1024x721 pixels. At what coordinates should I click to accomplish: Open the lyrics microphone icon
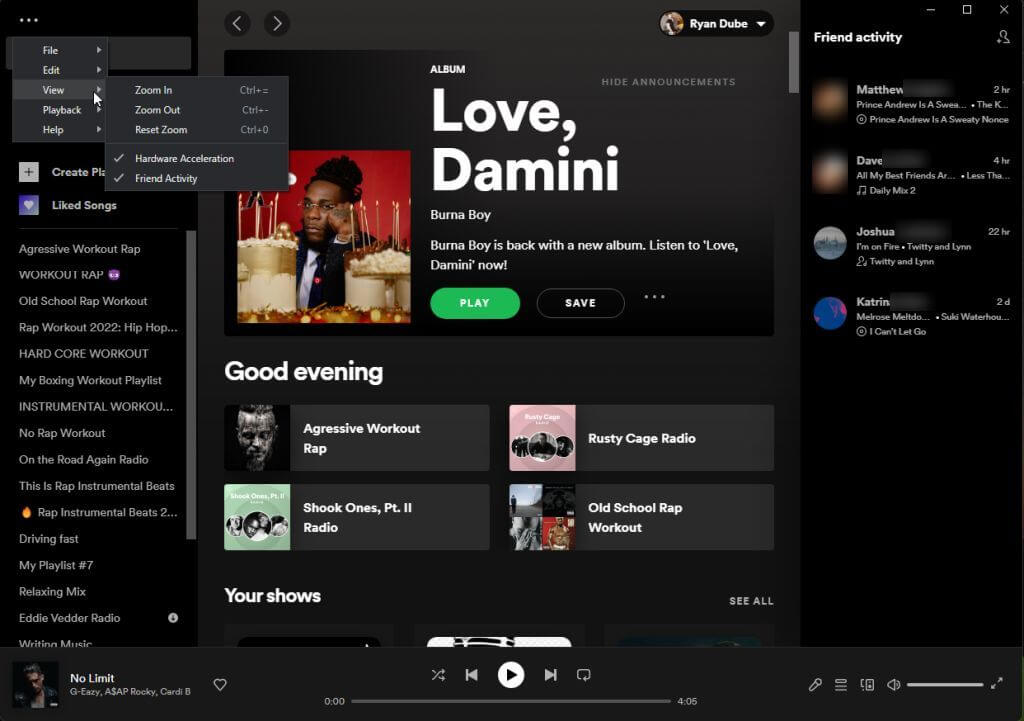[x=815, y=685]
